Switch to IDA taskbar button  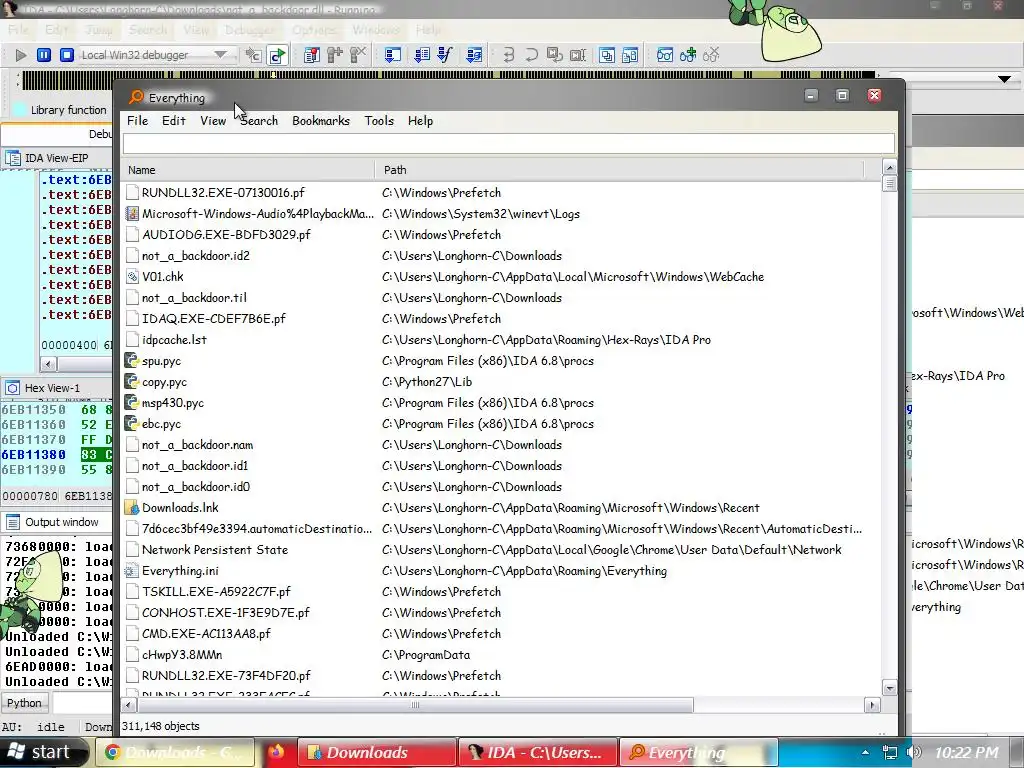click(538, 752)
